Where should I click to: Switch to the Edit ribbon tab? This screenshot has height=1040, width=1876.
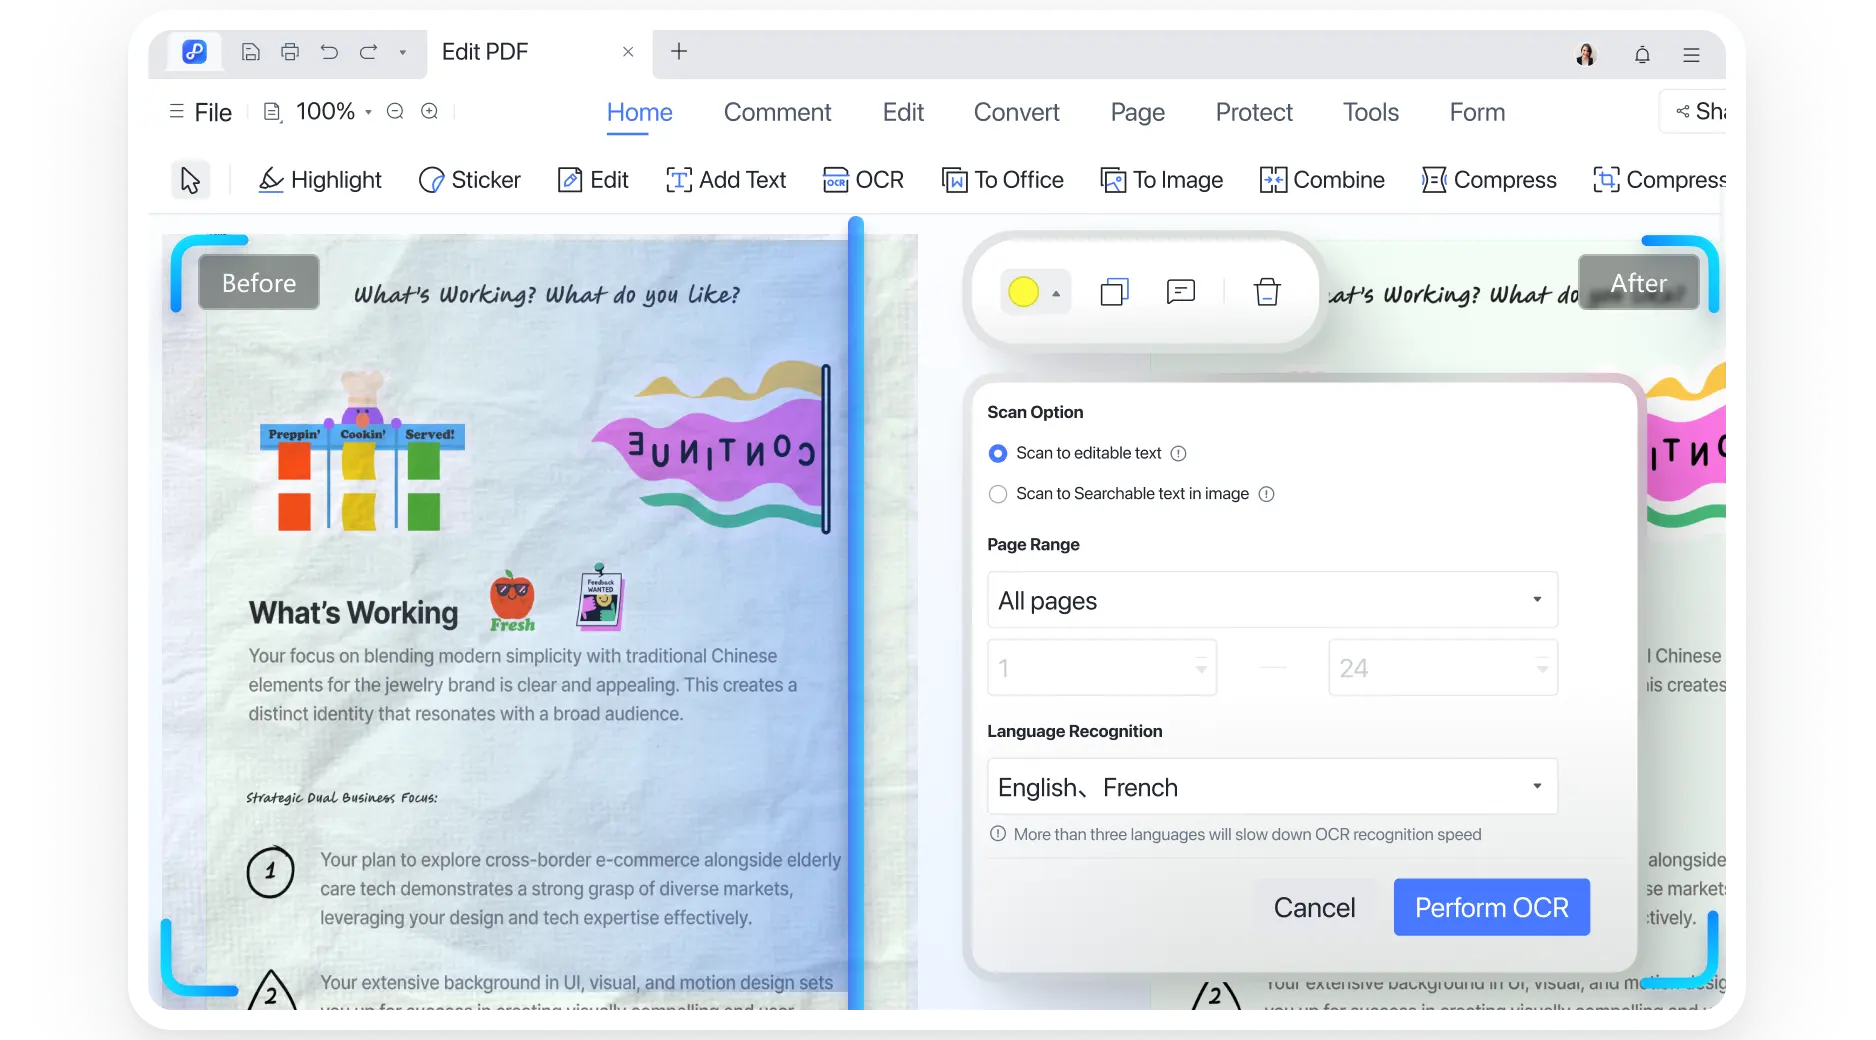903,112
